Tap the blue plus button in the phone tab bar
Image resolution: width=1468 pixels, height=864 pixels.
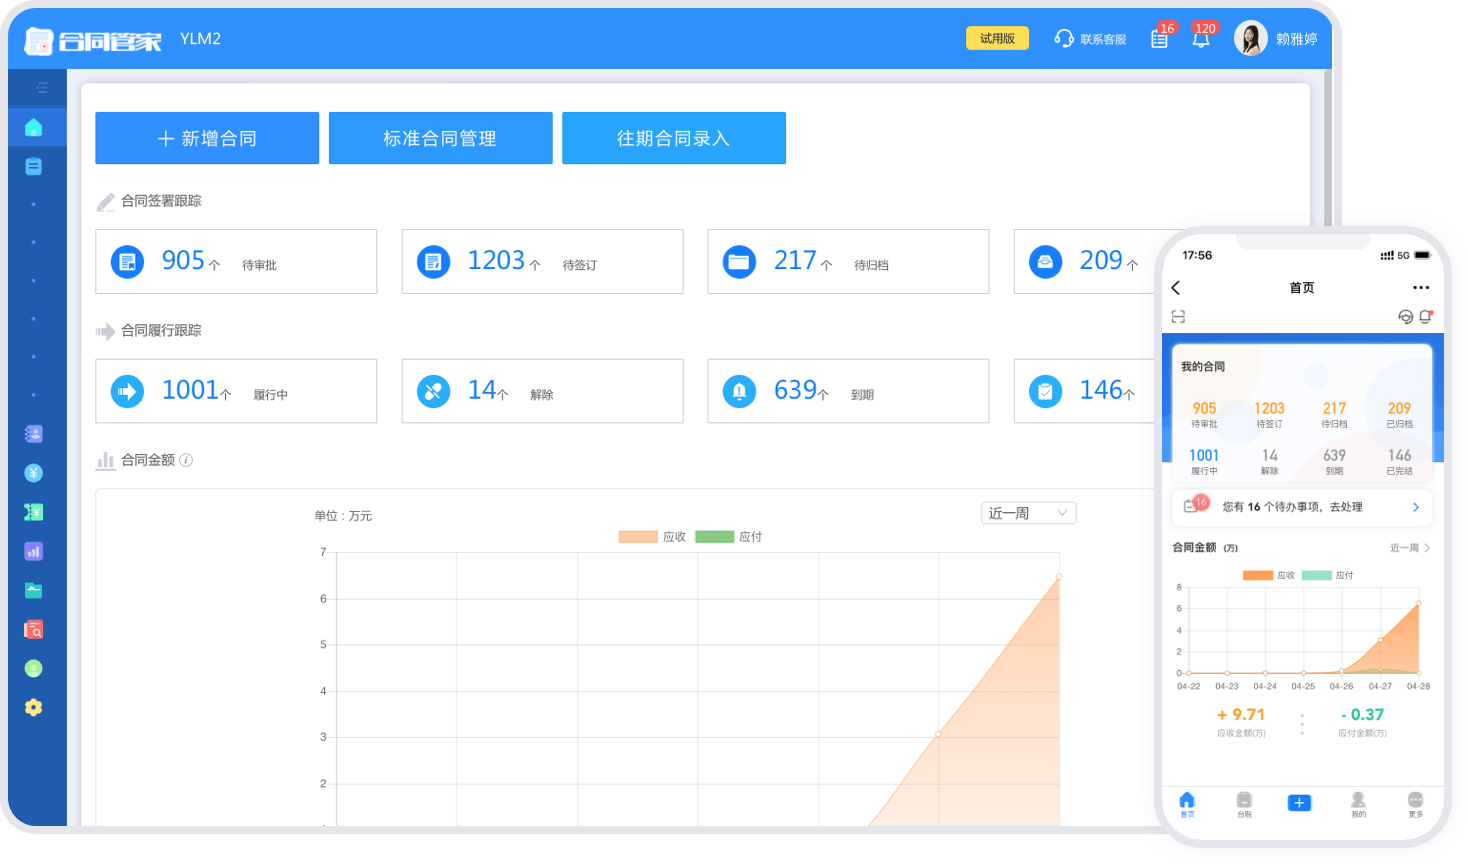click(1299, 803)
